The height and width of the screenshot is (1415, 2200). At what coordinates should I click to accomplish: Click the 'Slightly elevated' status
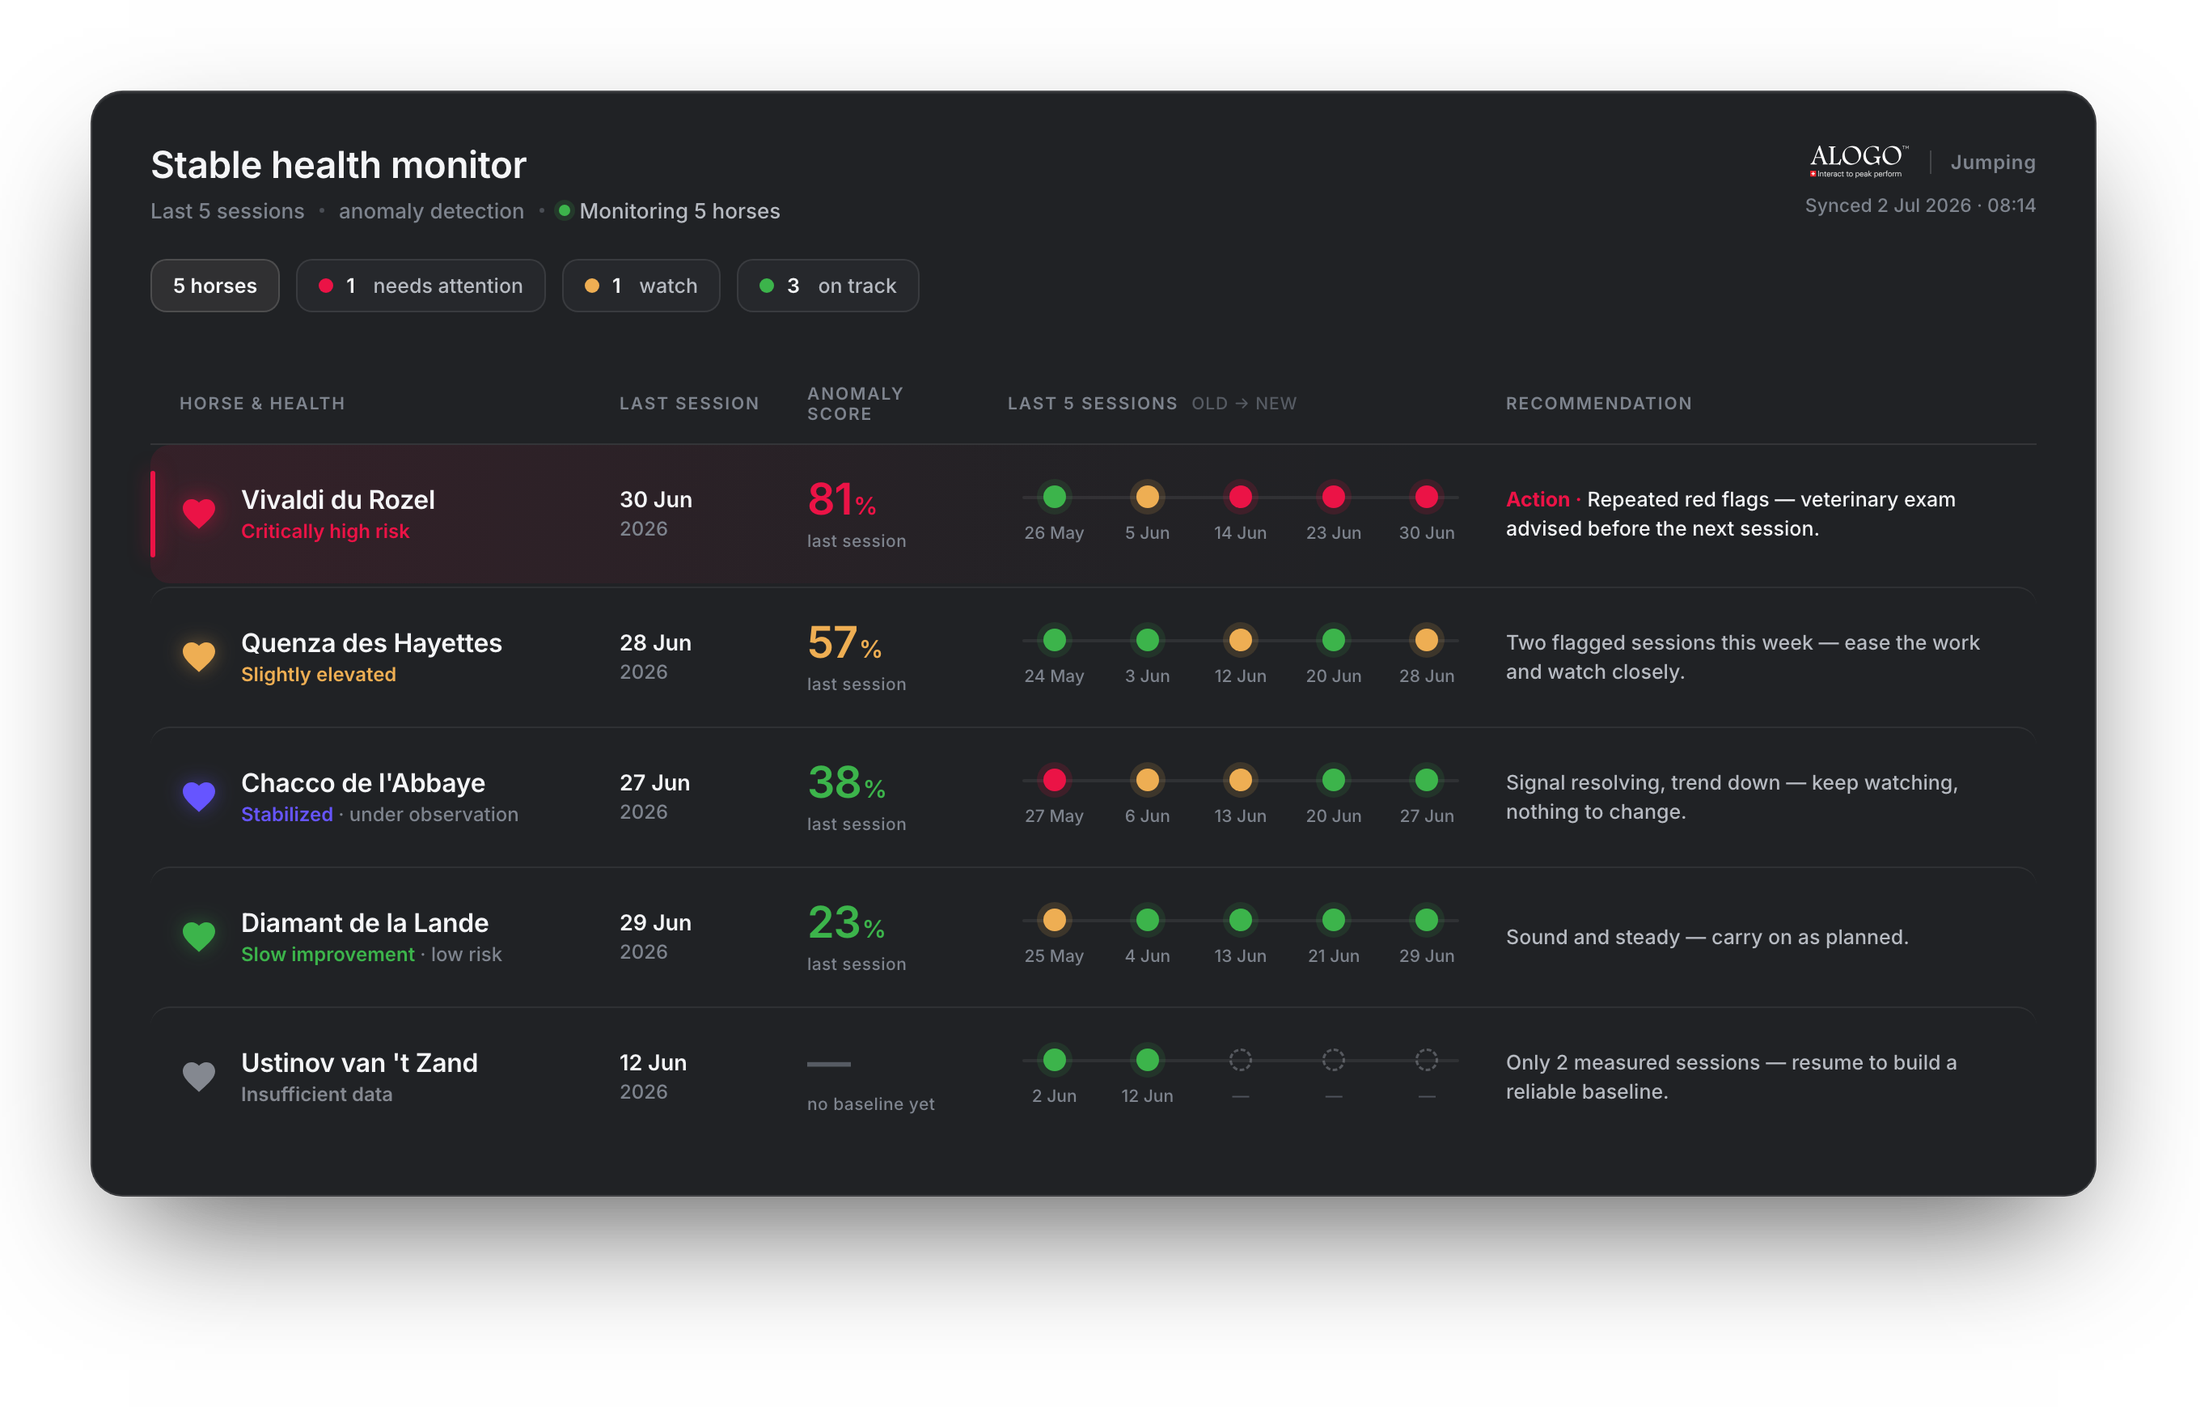[x=318, y=674]
